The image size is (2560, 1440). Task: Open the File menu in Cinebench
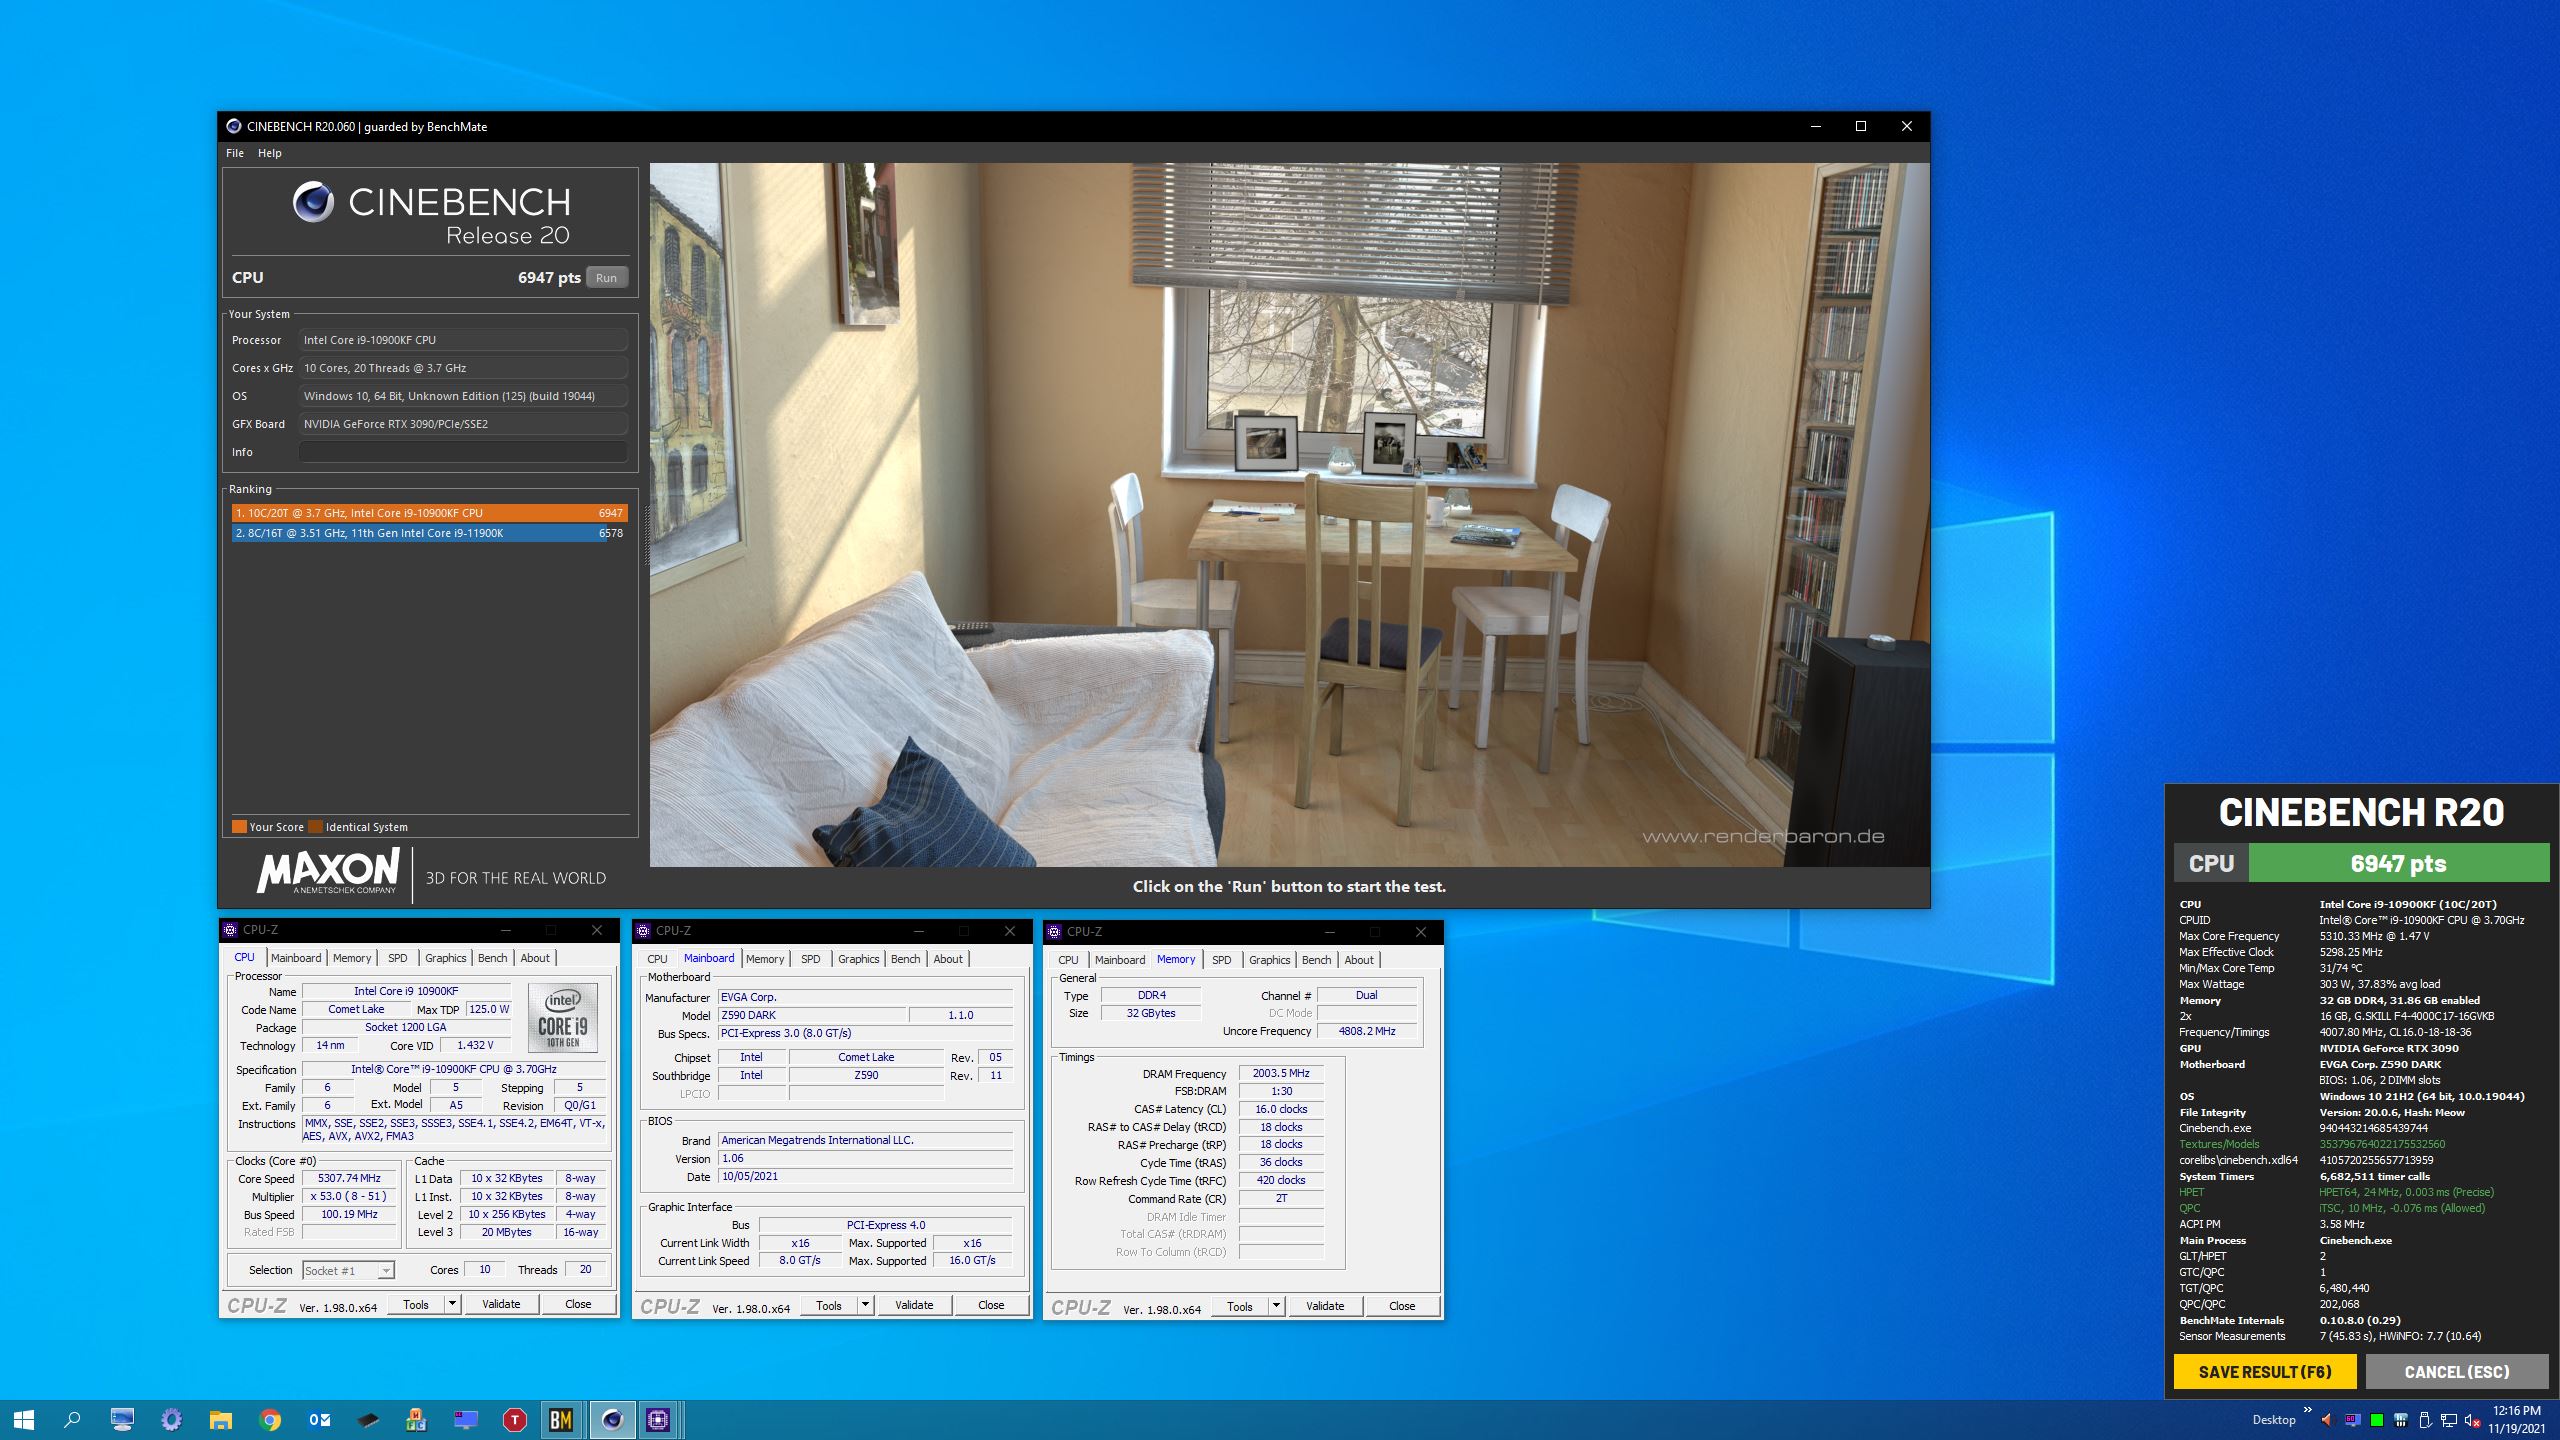pyautogui.click(x=235, y=153)
